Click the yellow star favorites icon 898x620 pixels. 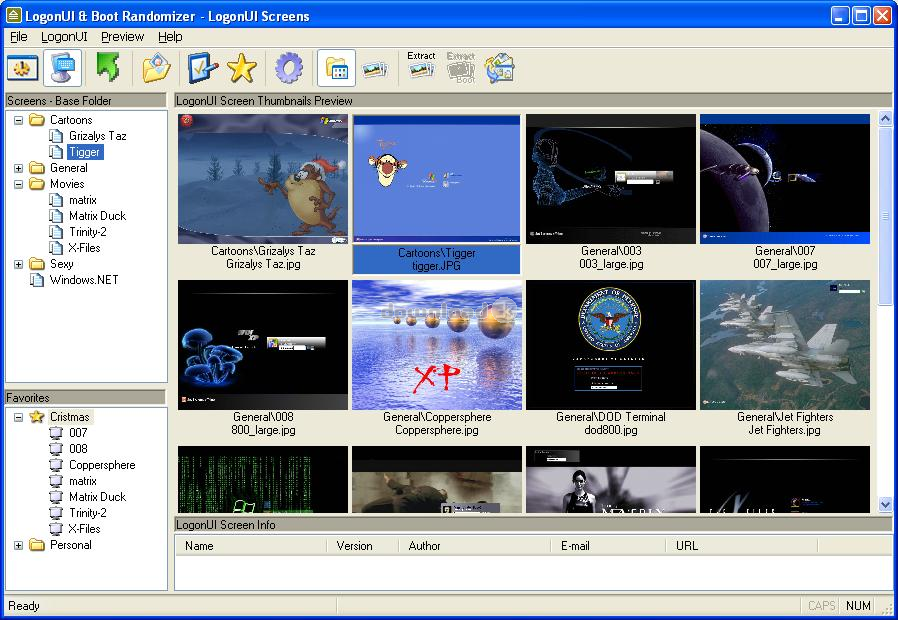[242, 68]
